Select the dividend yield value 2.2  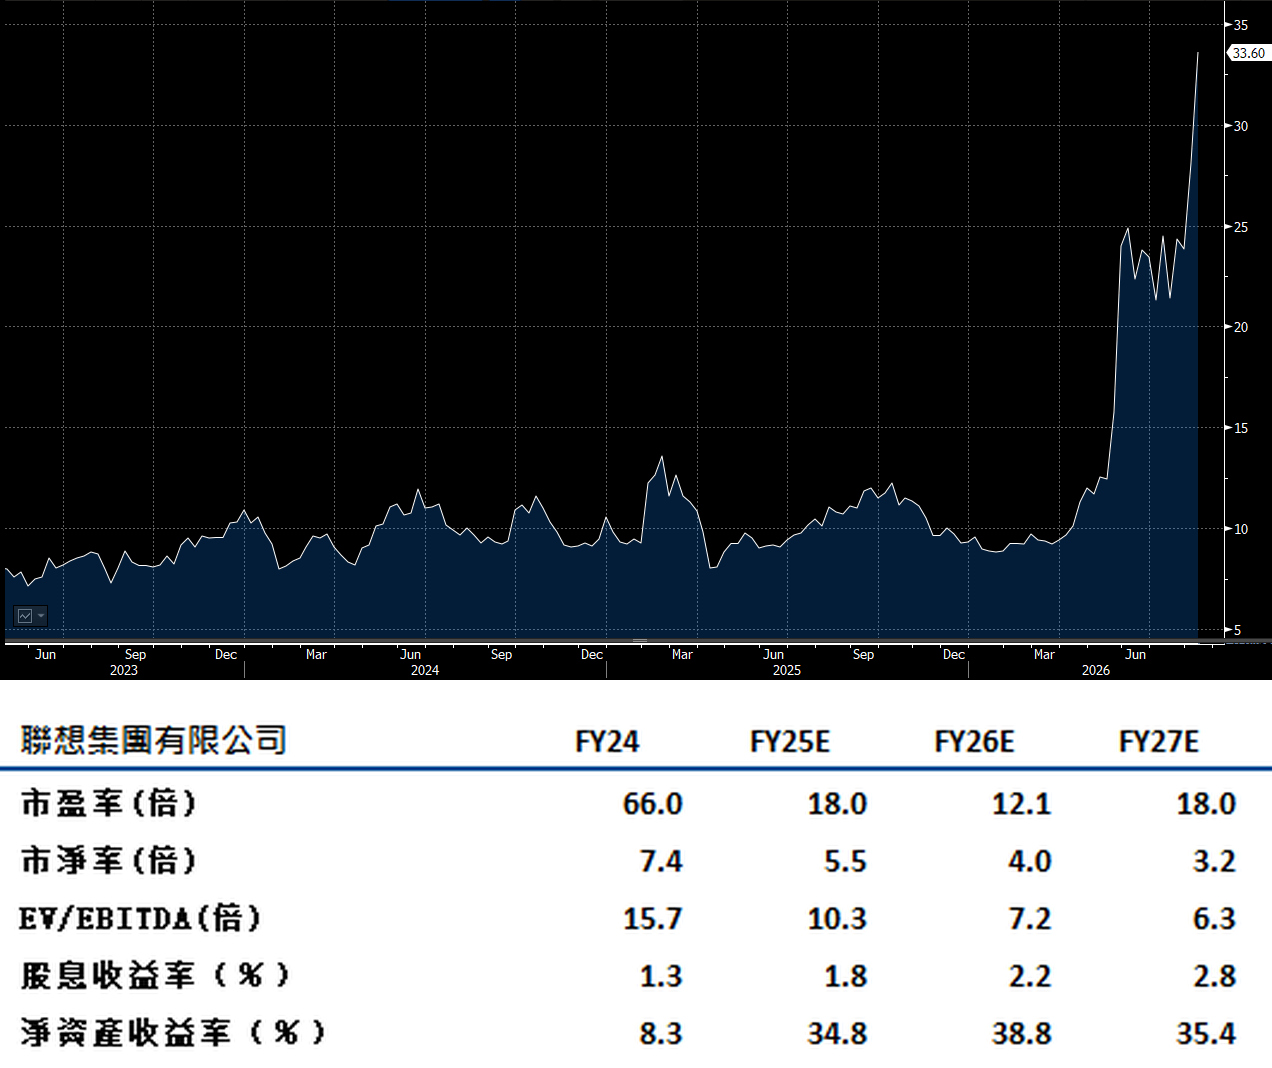click(x=1030, y=976)
